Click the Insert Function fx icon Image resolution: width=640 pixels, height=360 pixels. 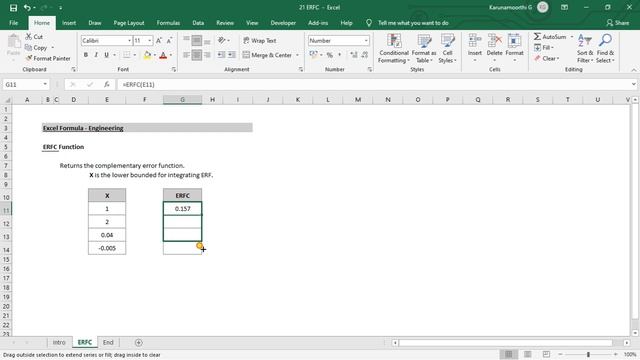pyautogui.click(x=107, y=84)
